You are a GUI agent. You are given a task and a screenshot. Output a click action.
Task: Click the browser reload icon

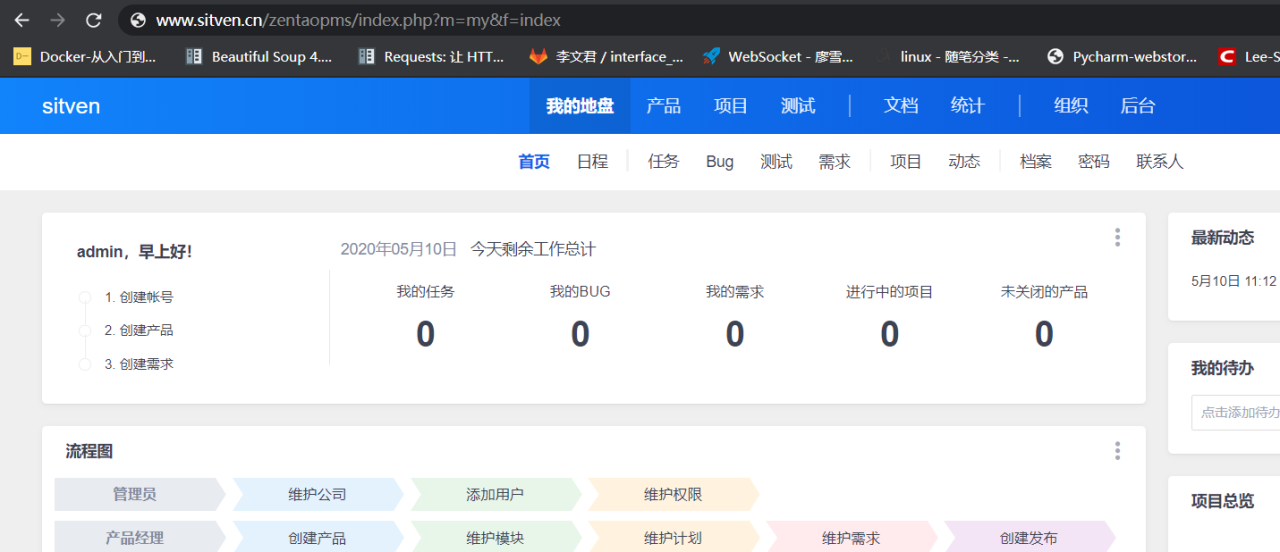click(x=93, y=20)
